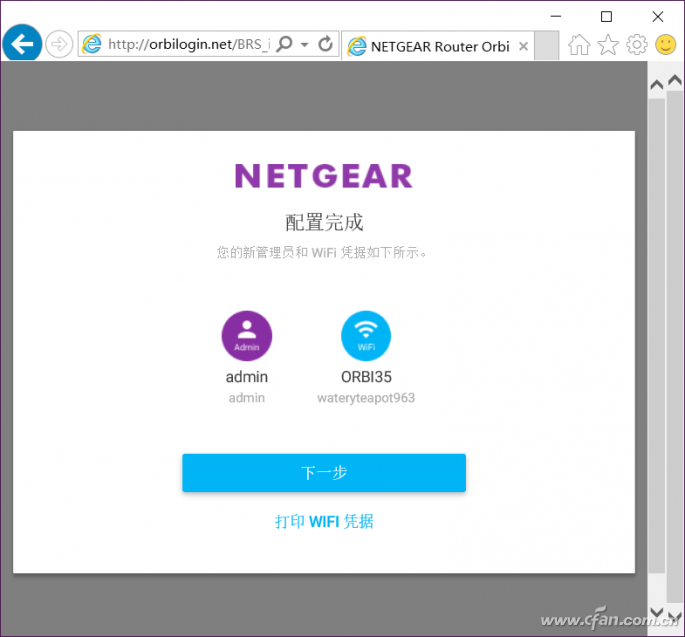Click the 配置完成 heading

[x=324, y=222]
